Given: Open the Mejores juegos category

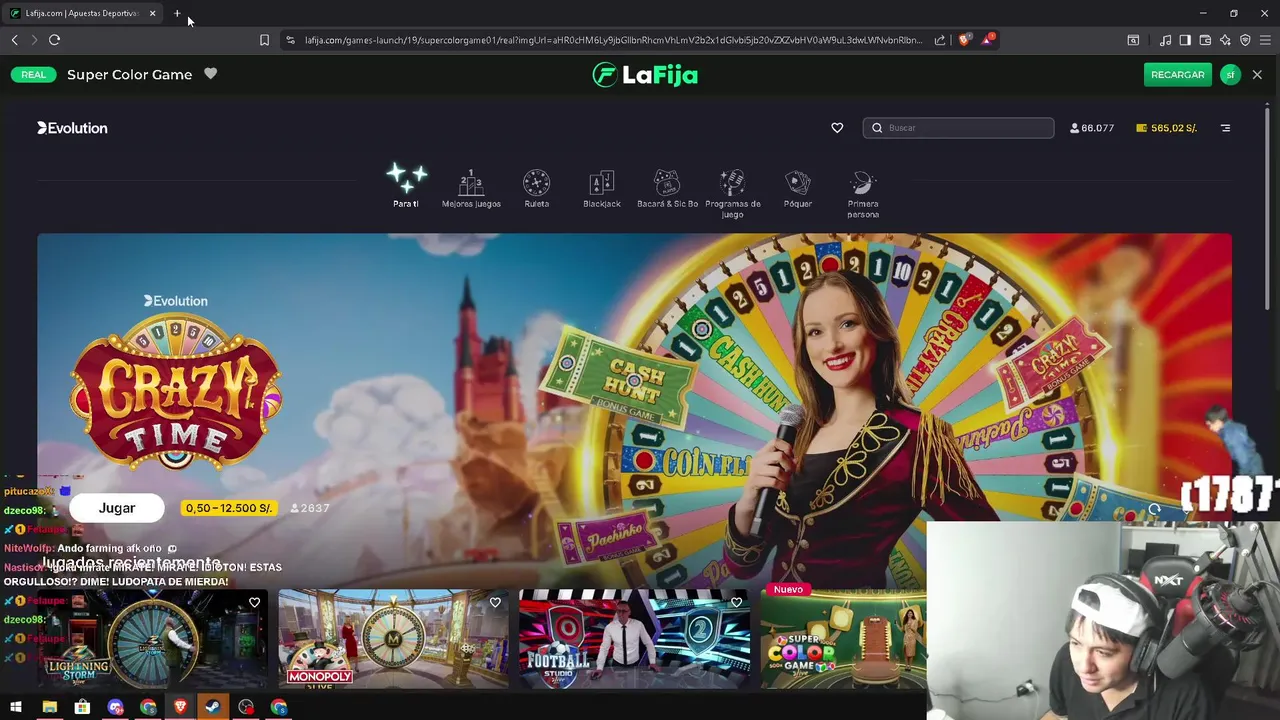Looking at the screenshot, I should [471, 188].
